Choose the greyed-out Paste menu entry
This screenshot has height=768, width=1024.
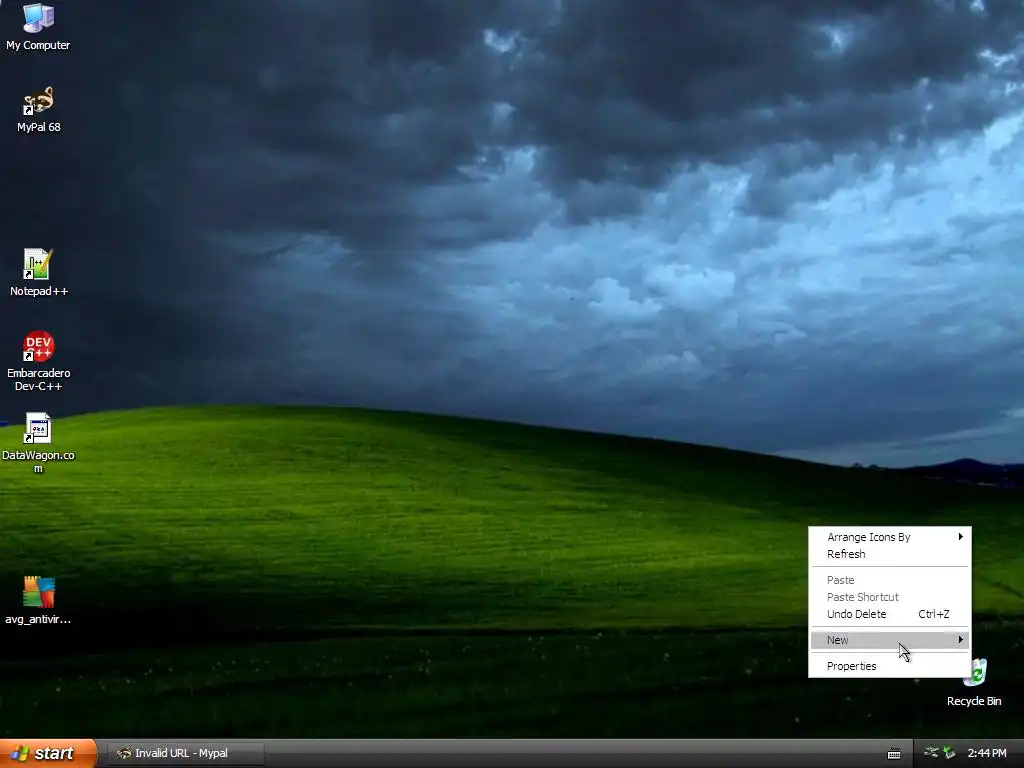pyautogui.click(x=890, y=580)
